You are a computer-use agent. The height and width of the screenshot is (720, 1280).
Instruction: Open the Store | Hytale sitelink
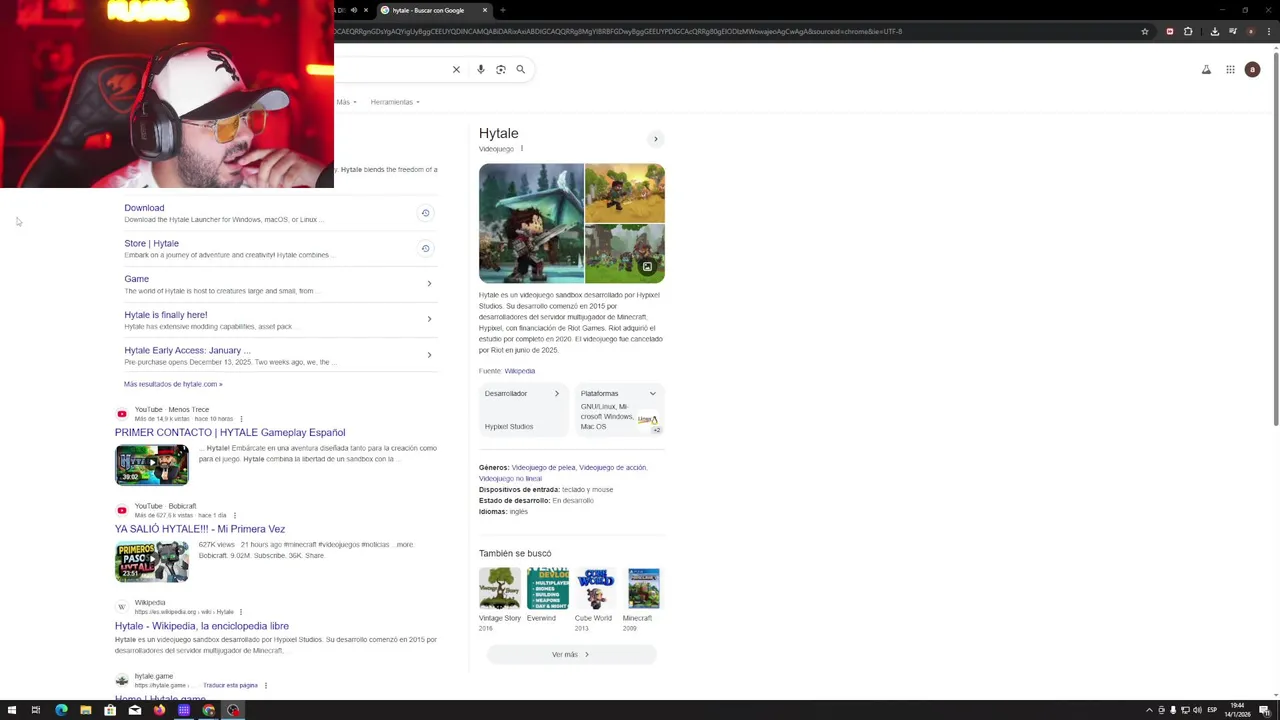coord(151,243)
